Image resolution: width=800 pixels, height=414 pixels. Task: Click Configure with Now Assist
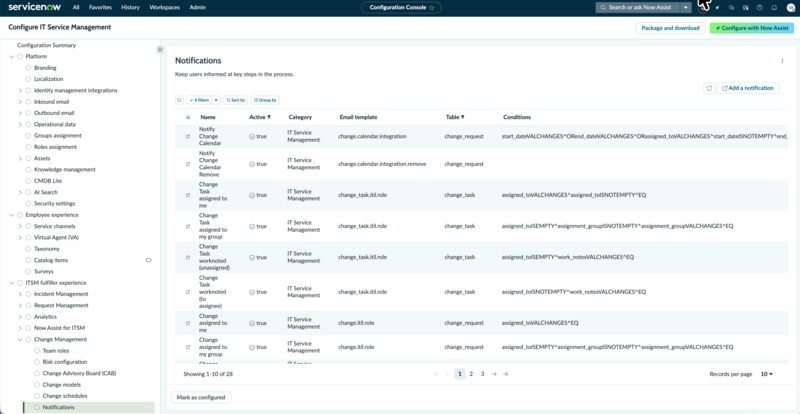752,28
